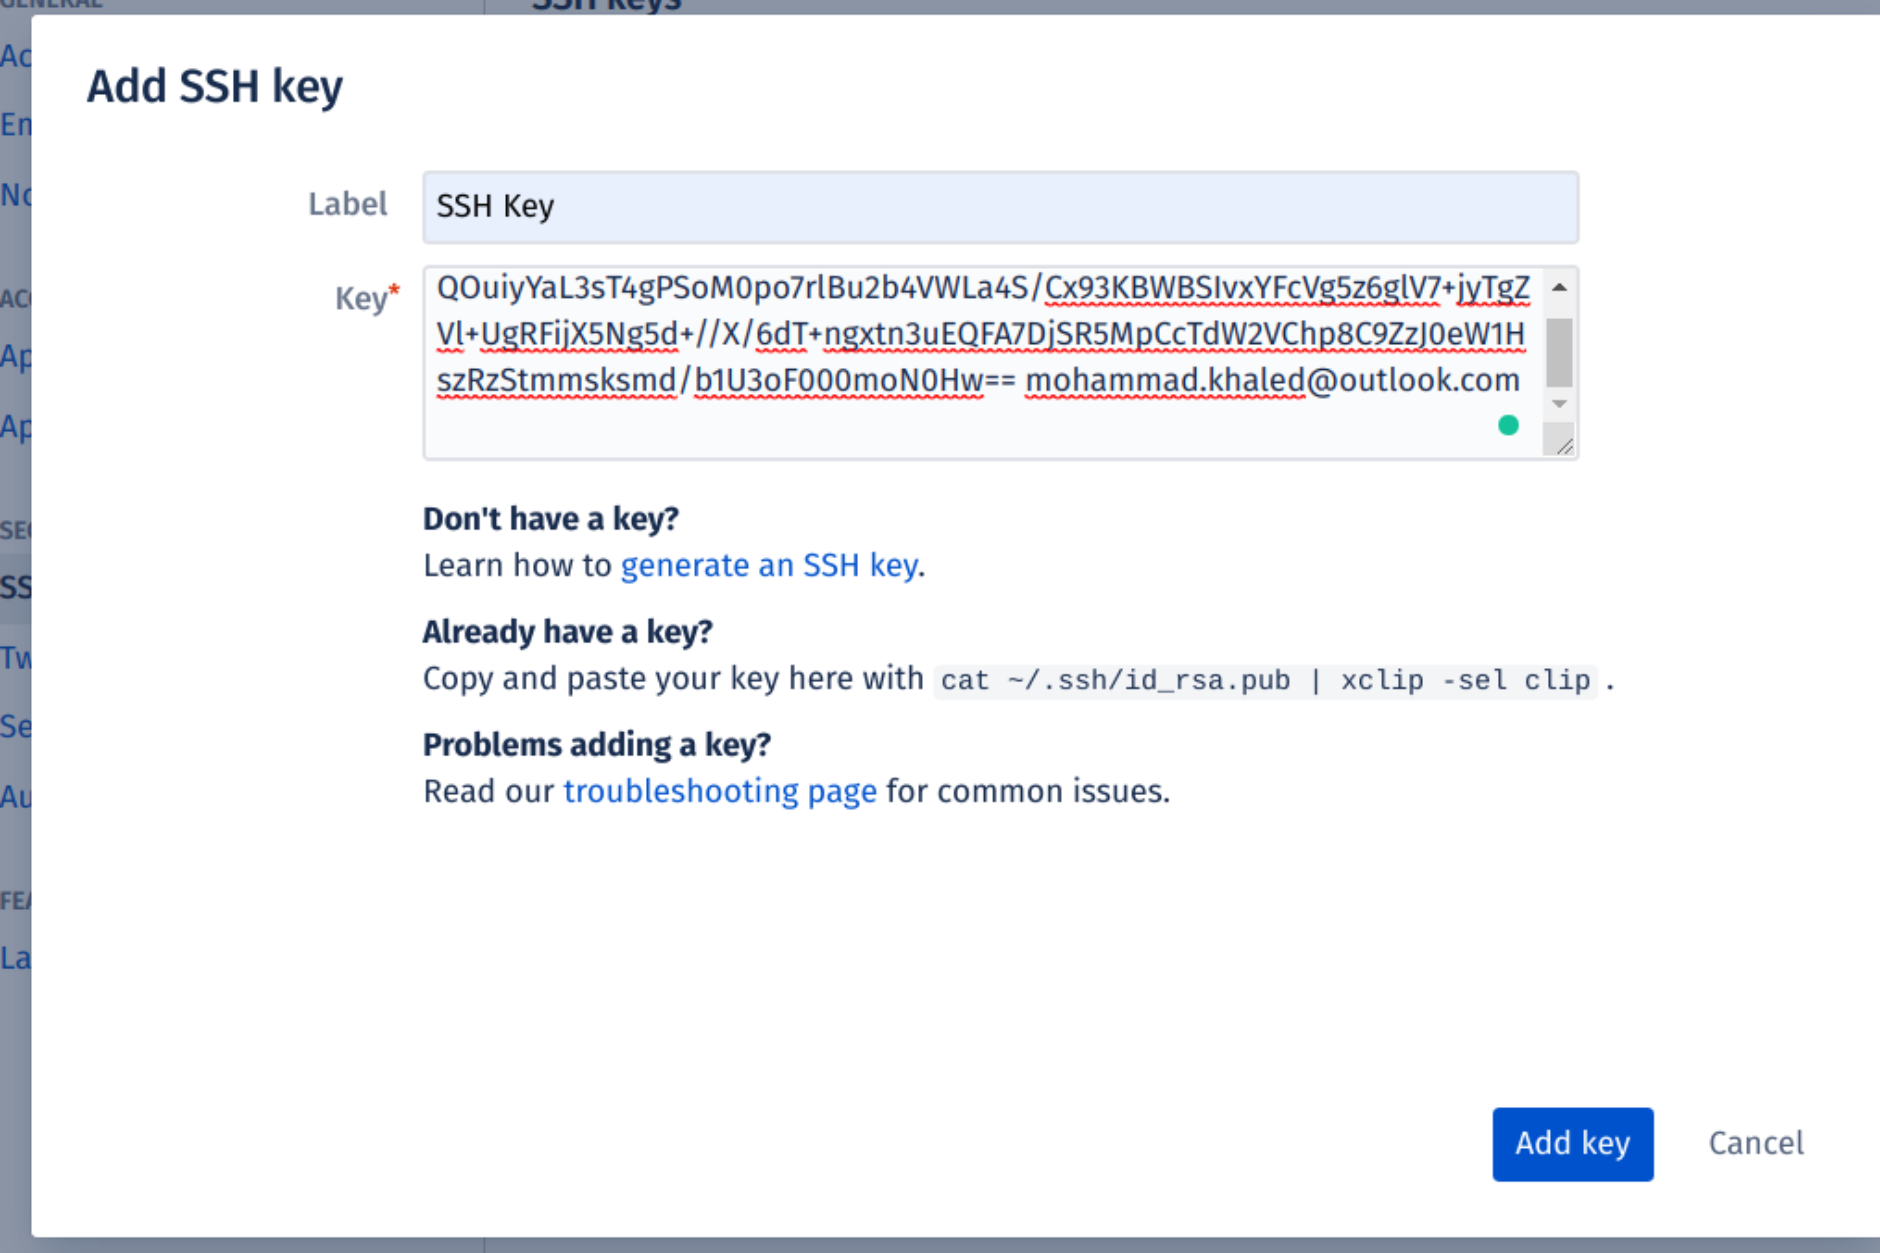Viewport: 1880px width, 1253px height.
Task: Click the green status dot in key field
Action: pyautogui.click(x=1509, y=424)
